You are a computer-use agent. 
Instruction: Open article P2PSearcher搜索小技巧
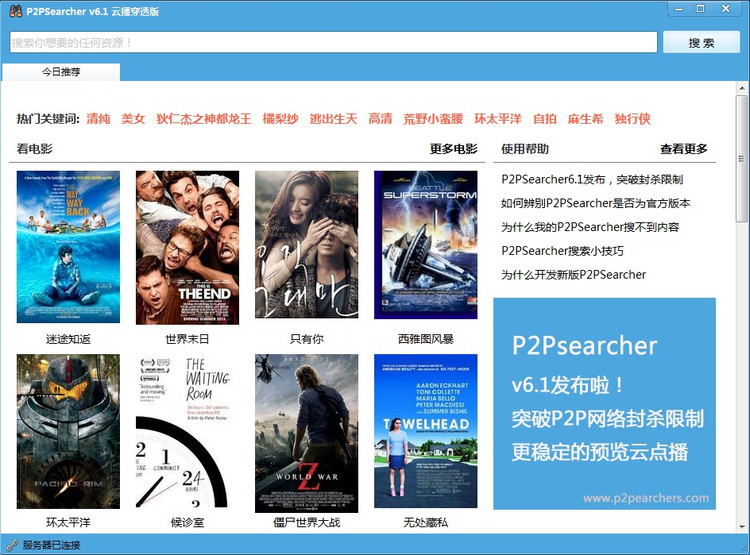pyautogui.click(x=562, y=251)
